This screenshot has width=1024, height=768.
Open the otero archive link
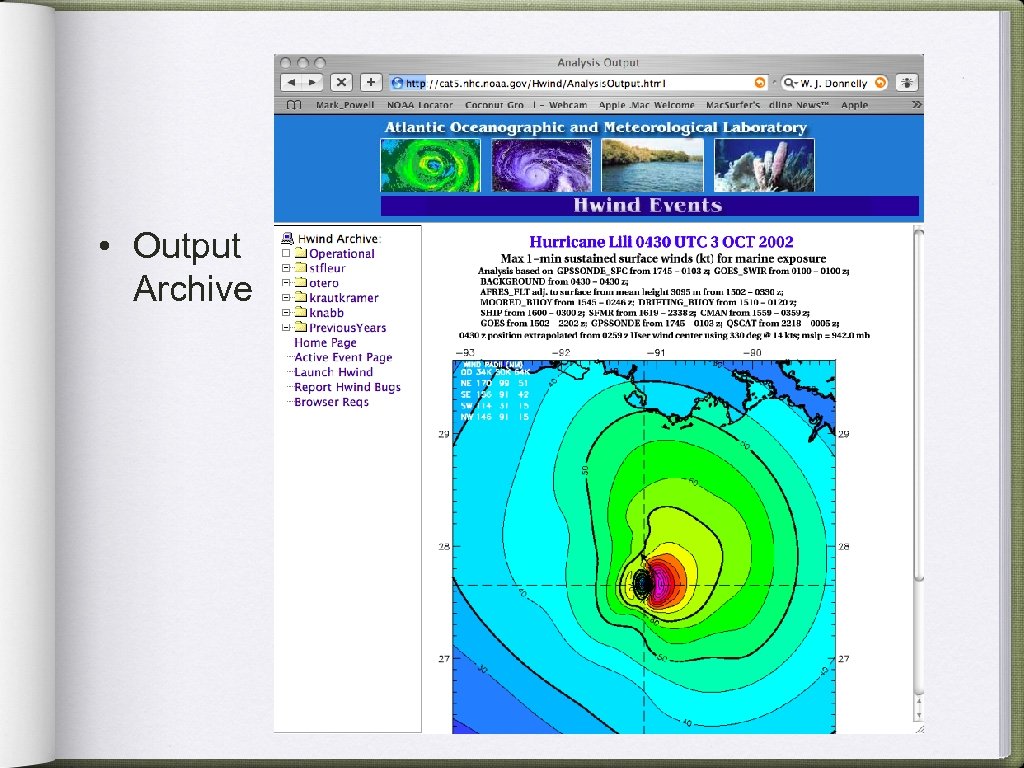coord(324,283)
